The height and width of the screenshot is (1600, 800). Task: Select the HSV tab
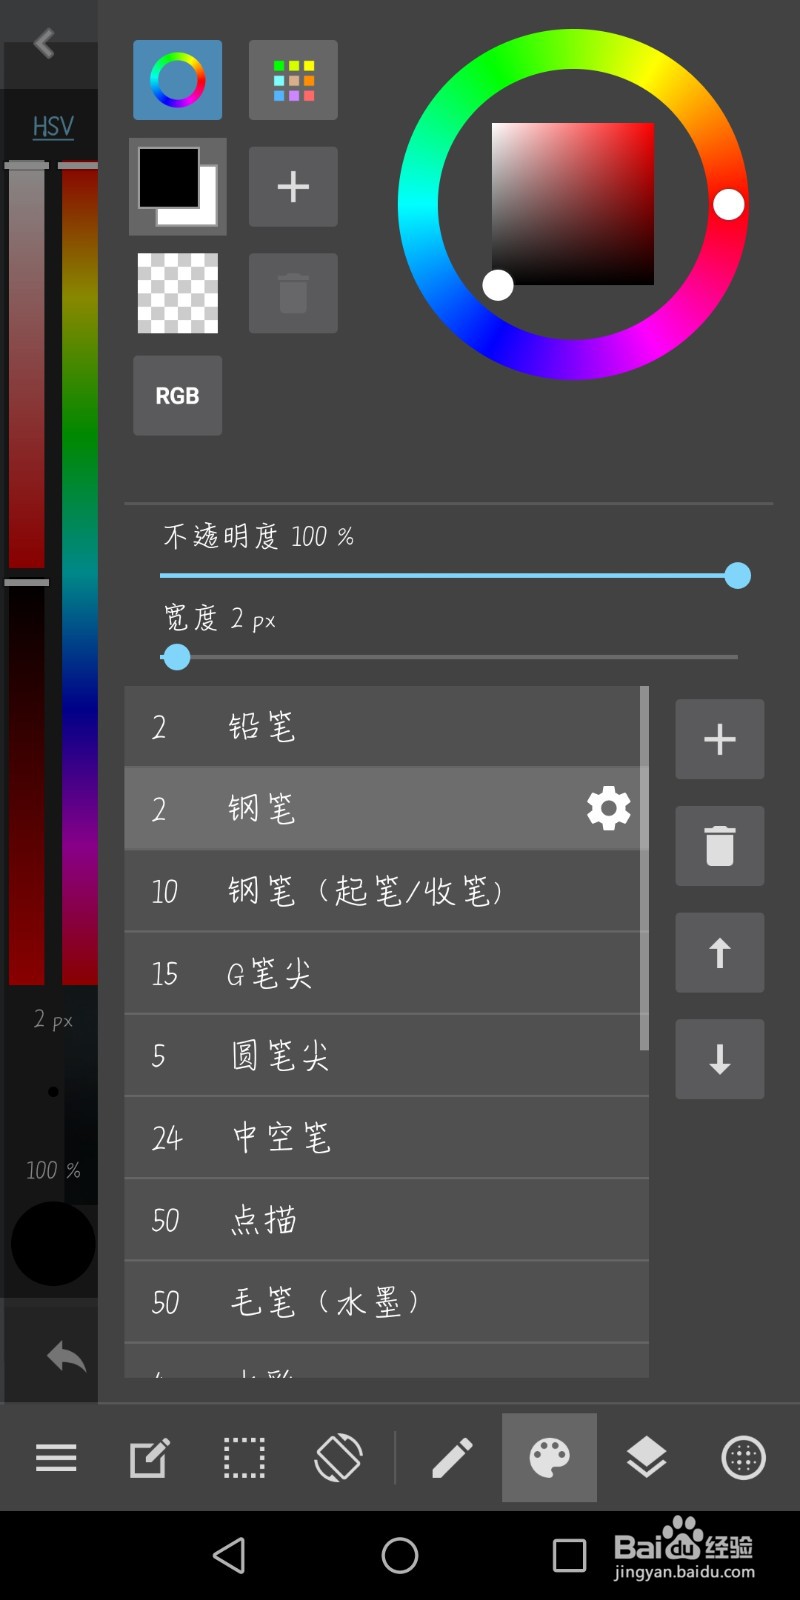pos(52,126)
